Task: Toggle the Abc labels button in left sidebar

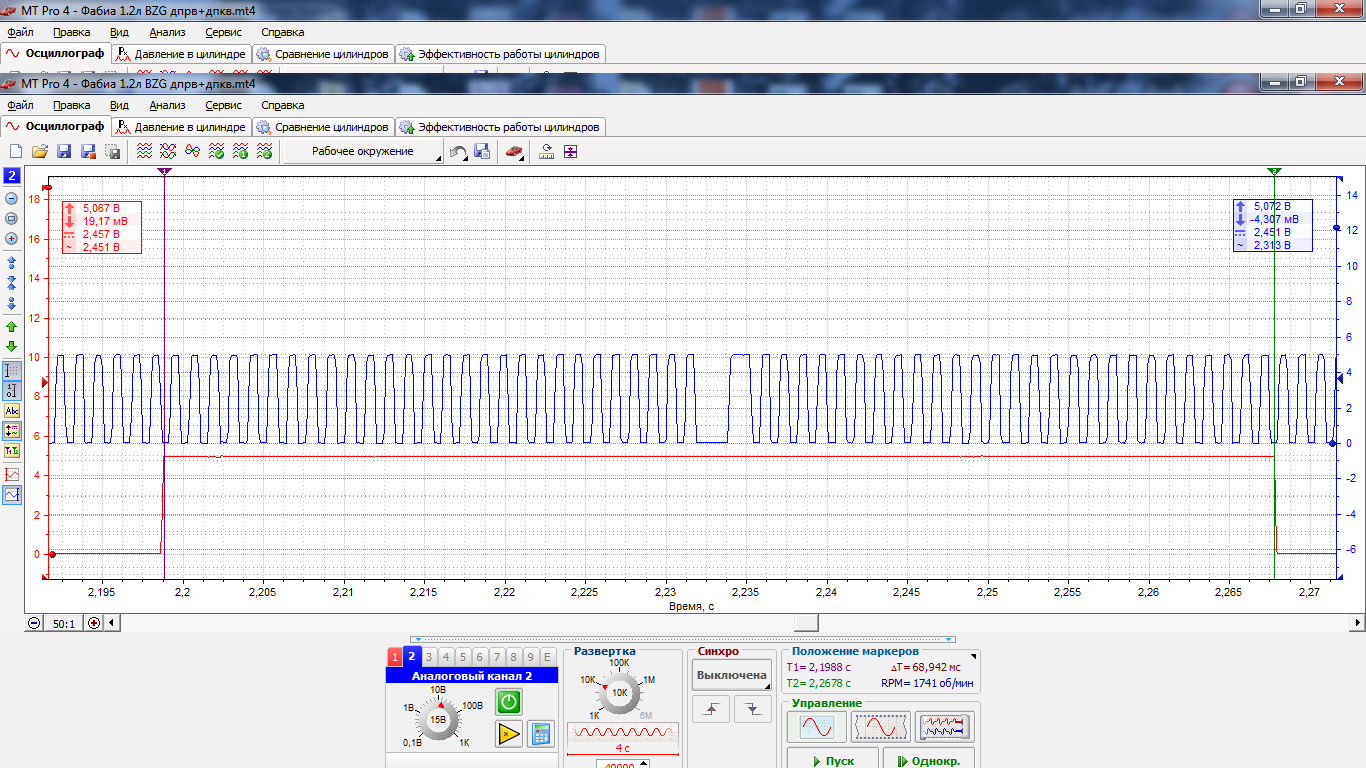Action: tap(12, 410)
